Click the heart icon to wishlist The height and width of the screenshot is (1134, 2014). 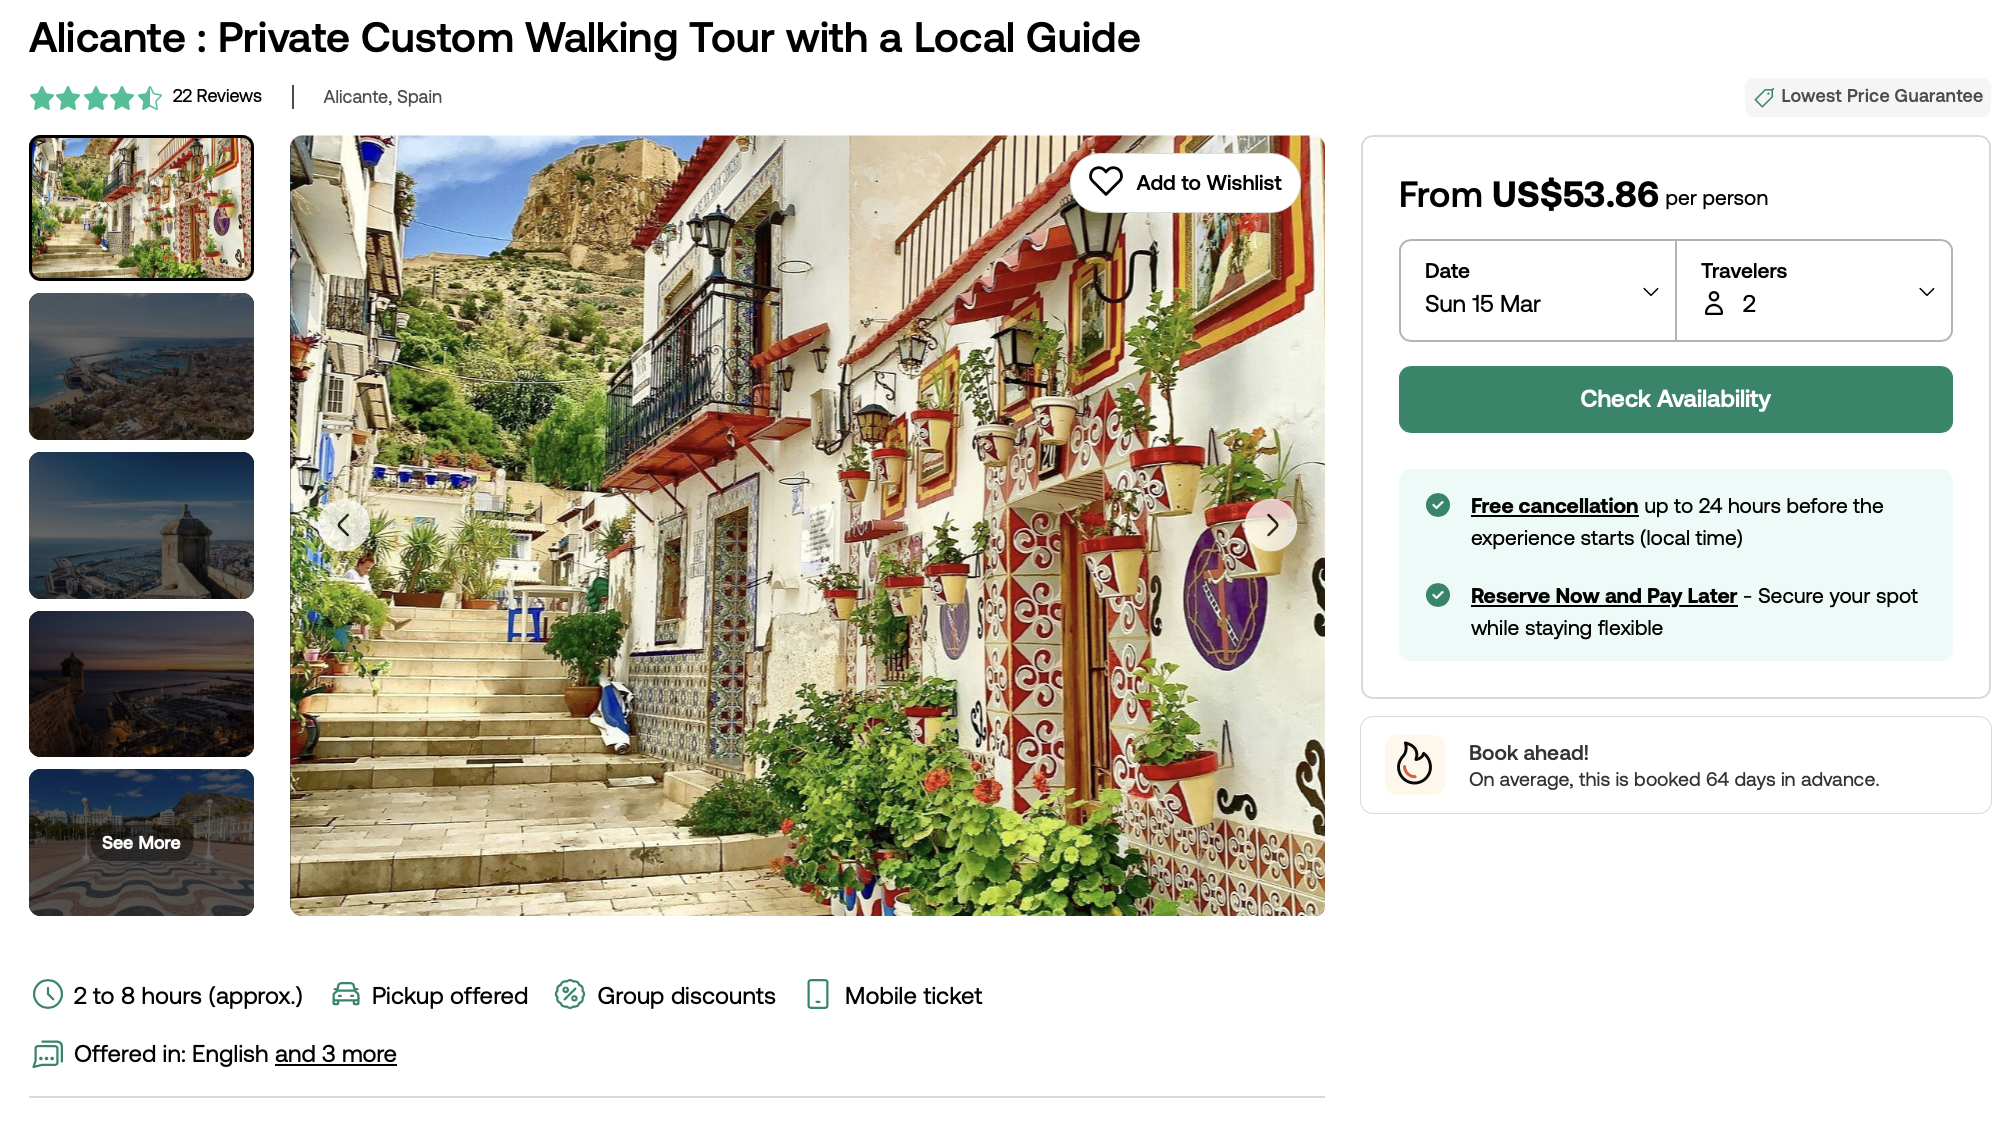click(1105, 182)
